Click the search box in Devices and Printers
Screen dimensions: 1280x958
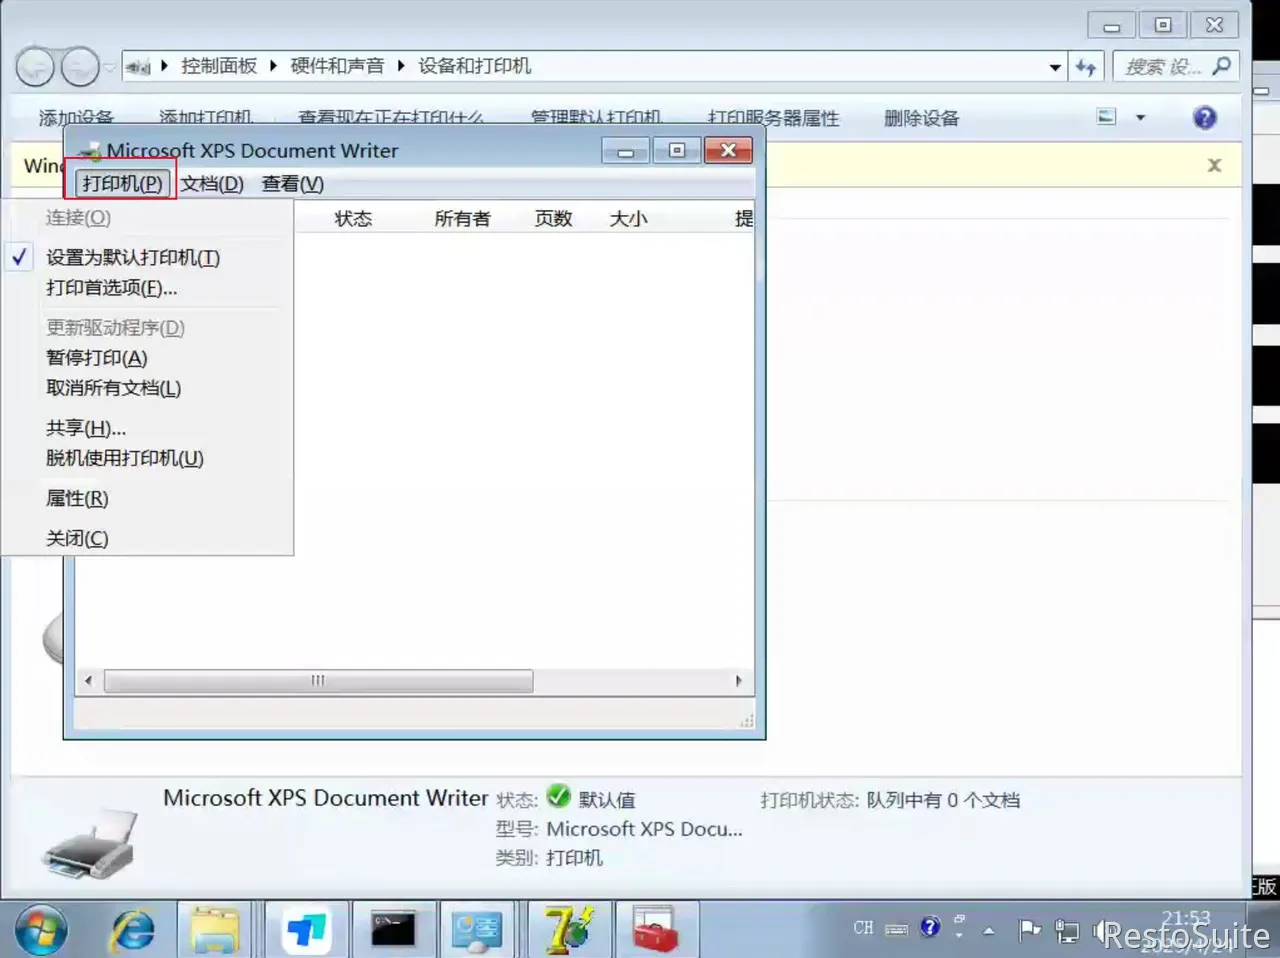(x=1176, y=67)
